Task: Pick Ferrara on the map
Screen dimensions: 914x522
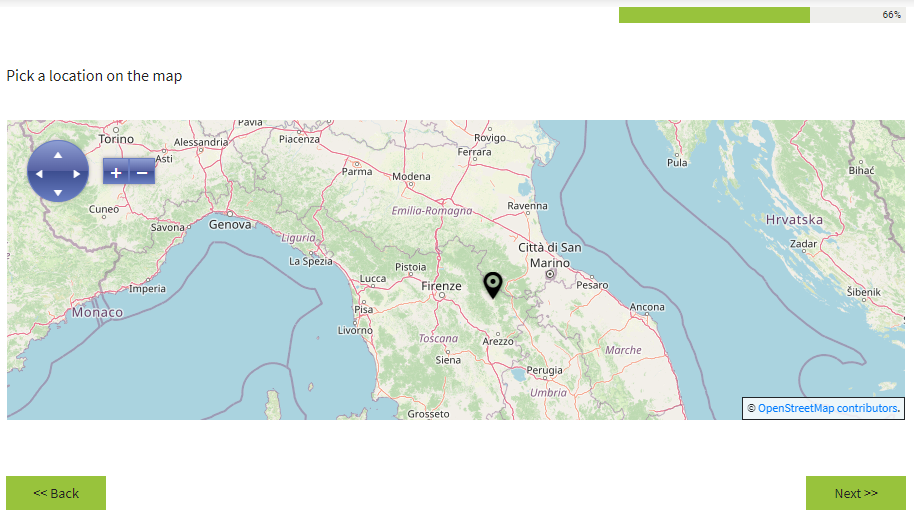Action: pos(474,152)
